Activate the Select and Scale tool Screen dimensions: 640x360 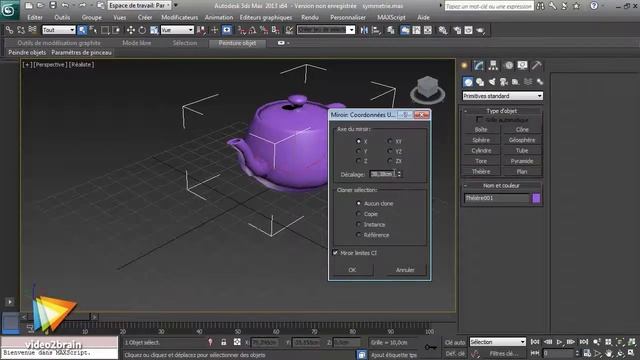tap(154, 30)
